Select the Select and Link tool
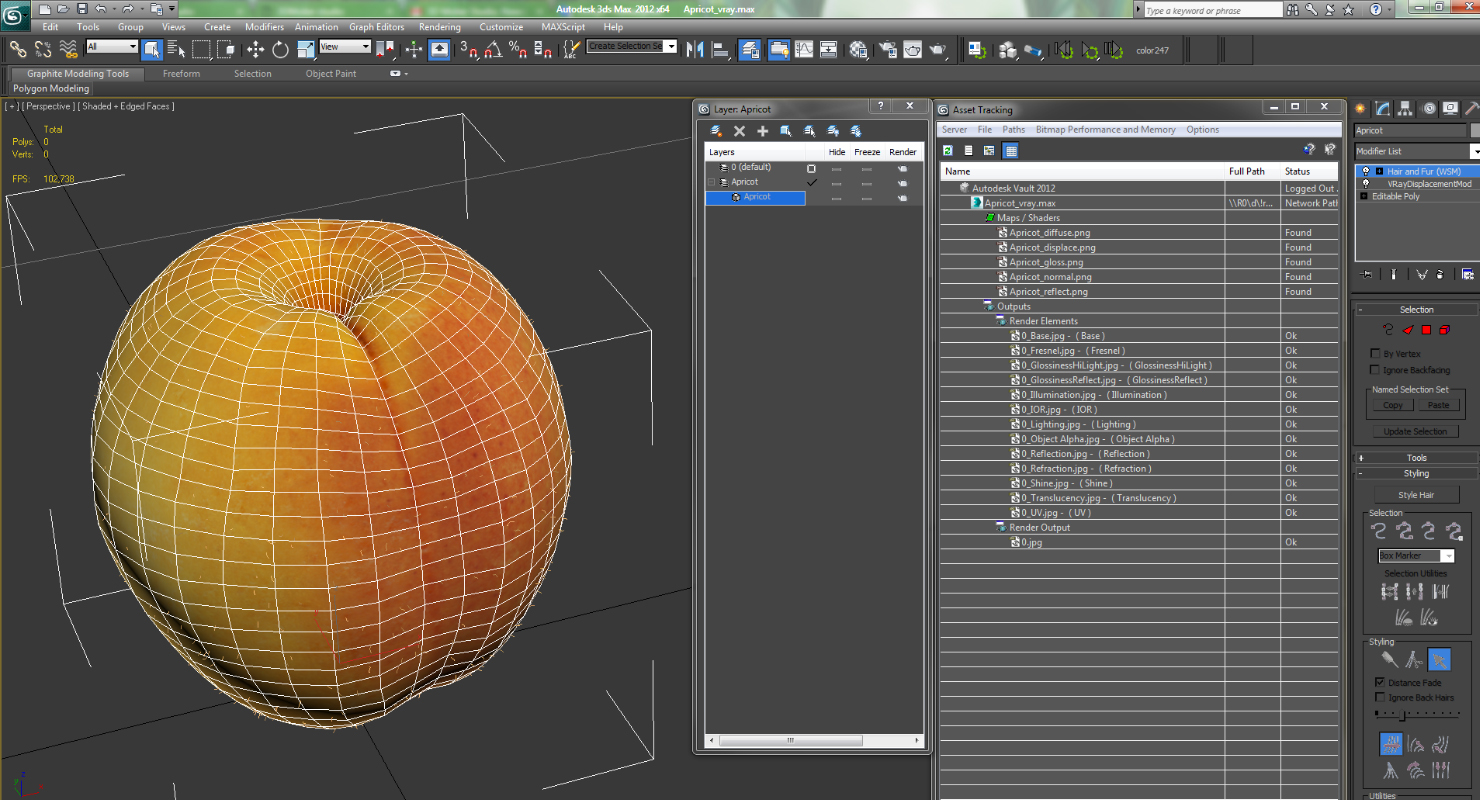 tap(18, 49)
